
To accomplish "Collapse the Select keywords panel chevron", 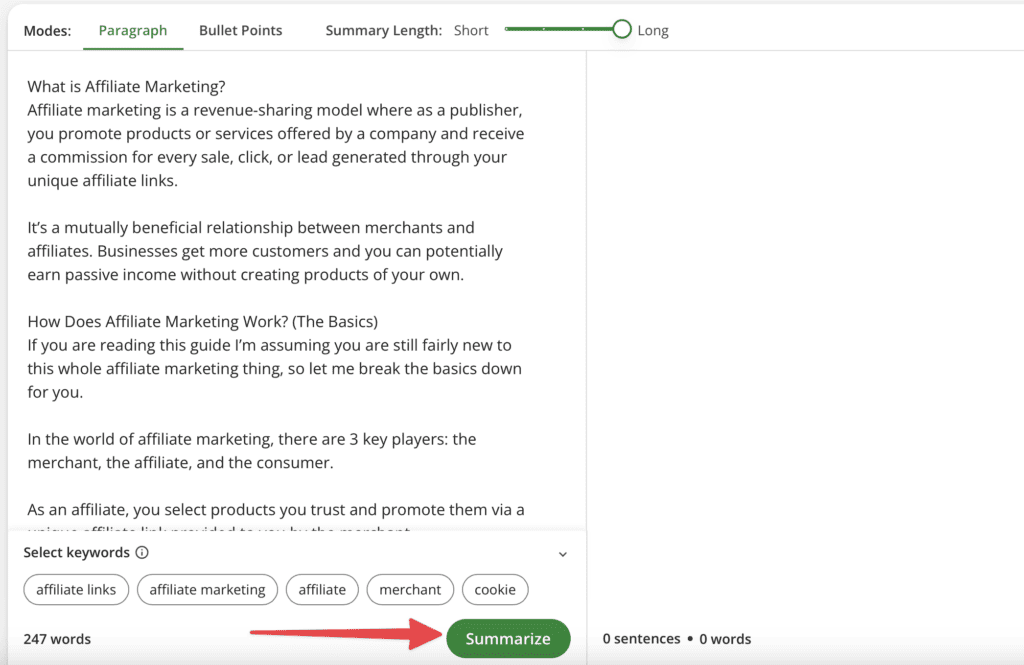I will click(x=562, y=553).
